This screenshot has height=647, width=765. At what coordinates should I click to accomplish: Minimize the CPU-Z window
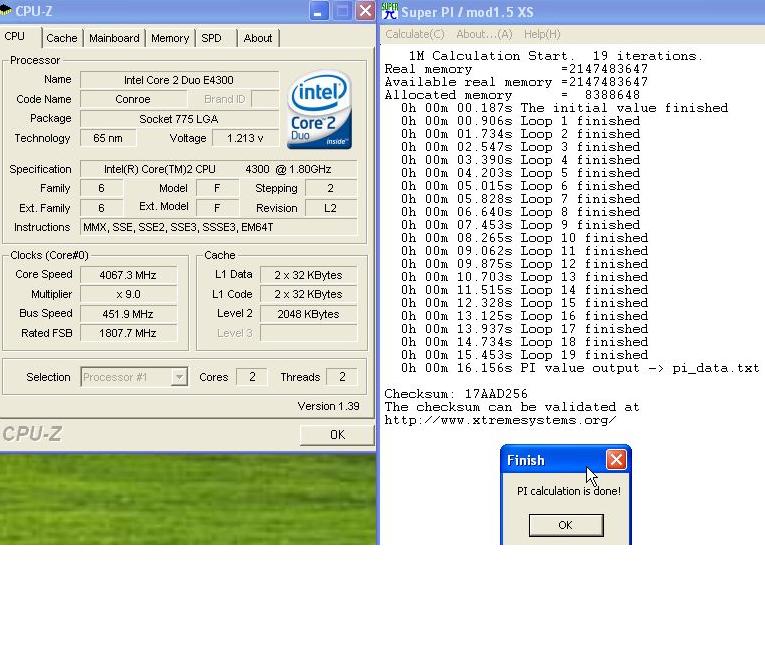pyautogui.click(x=318, y=11)
